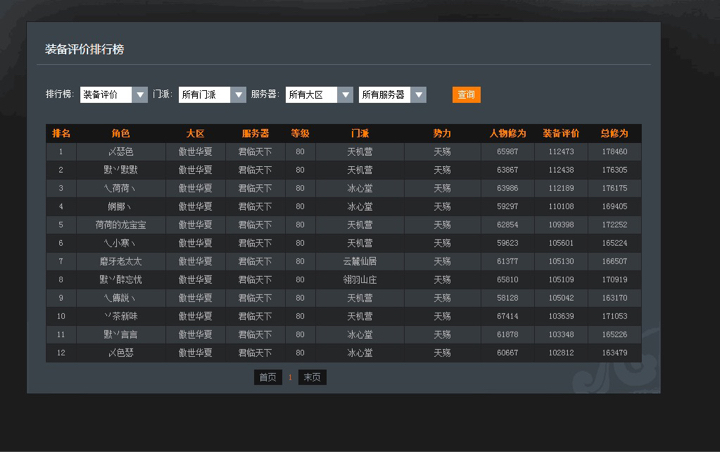
Task: Open the 所有大区 region dropdown
Action: (319, 95)
